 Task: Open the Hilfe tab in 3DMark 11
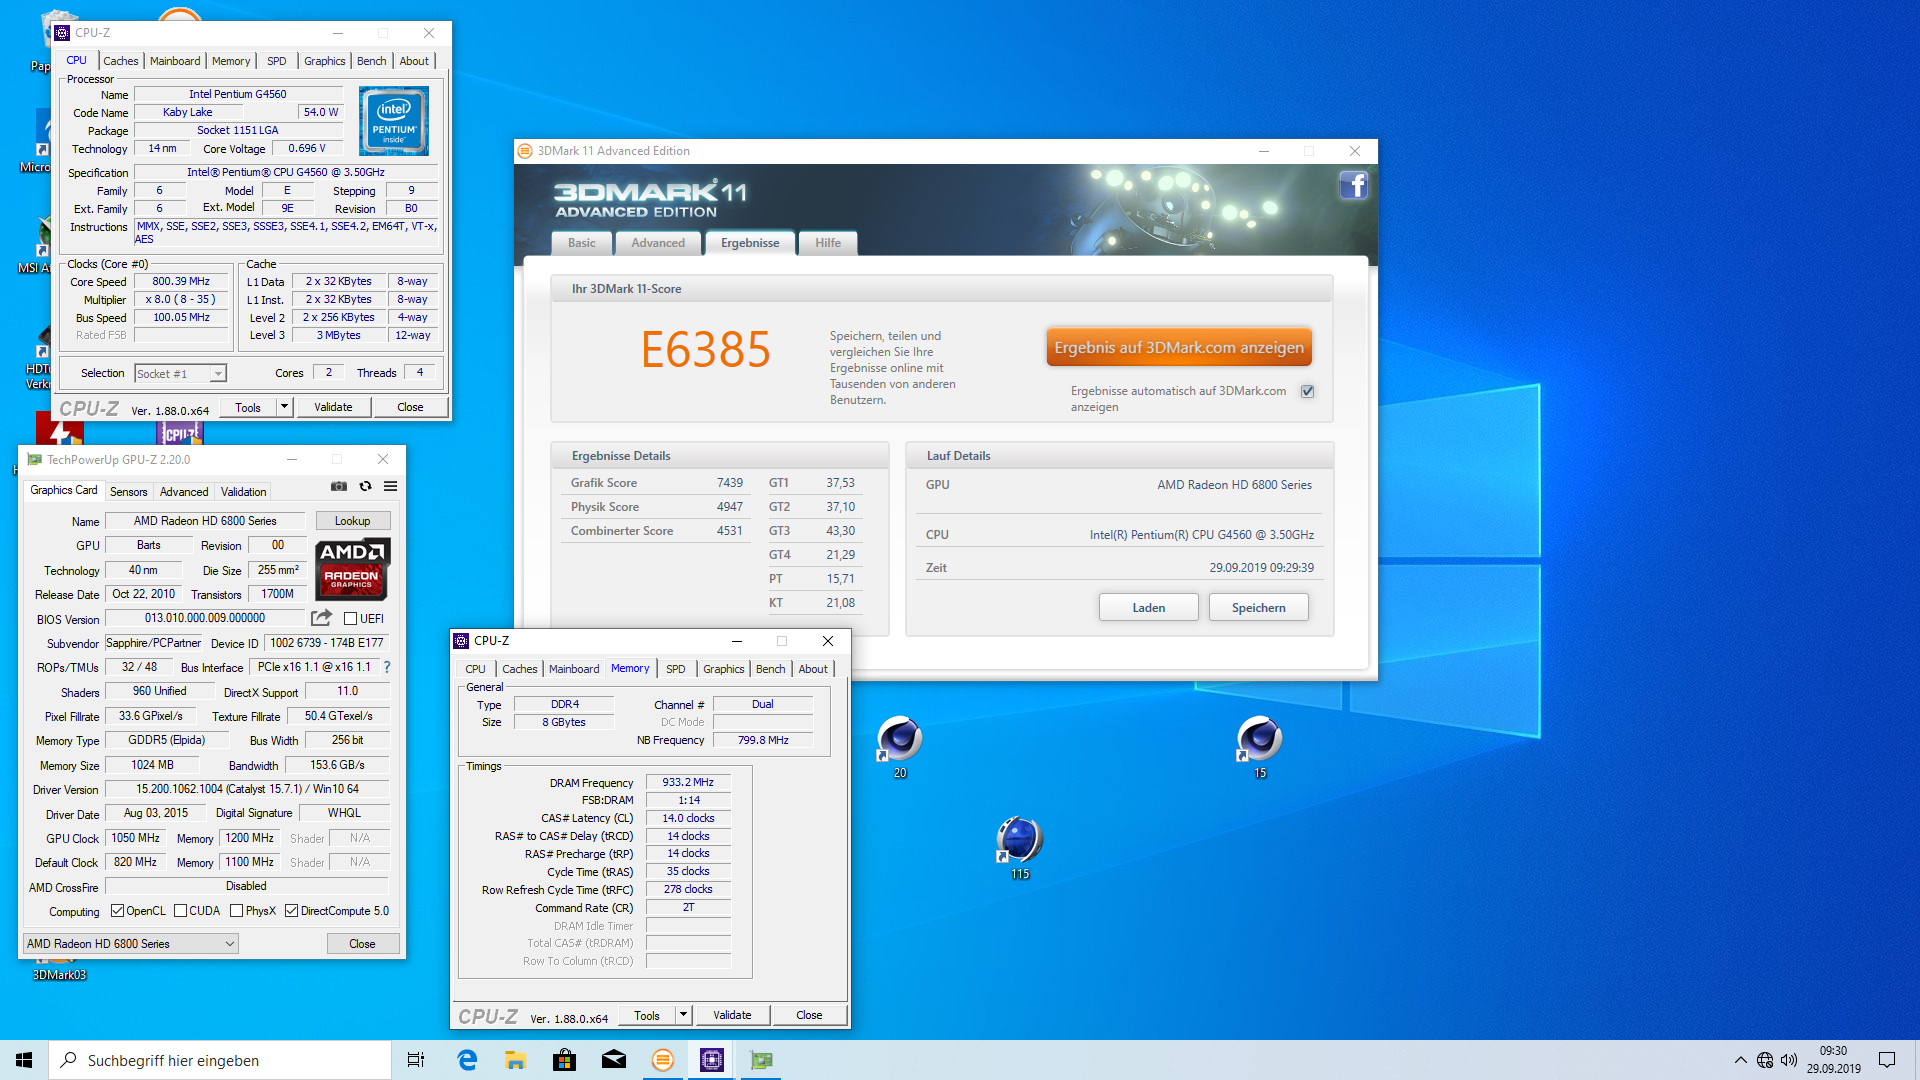pyautogui.click(x=827, y=243)
